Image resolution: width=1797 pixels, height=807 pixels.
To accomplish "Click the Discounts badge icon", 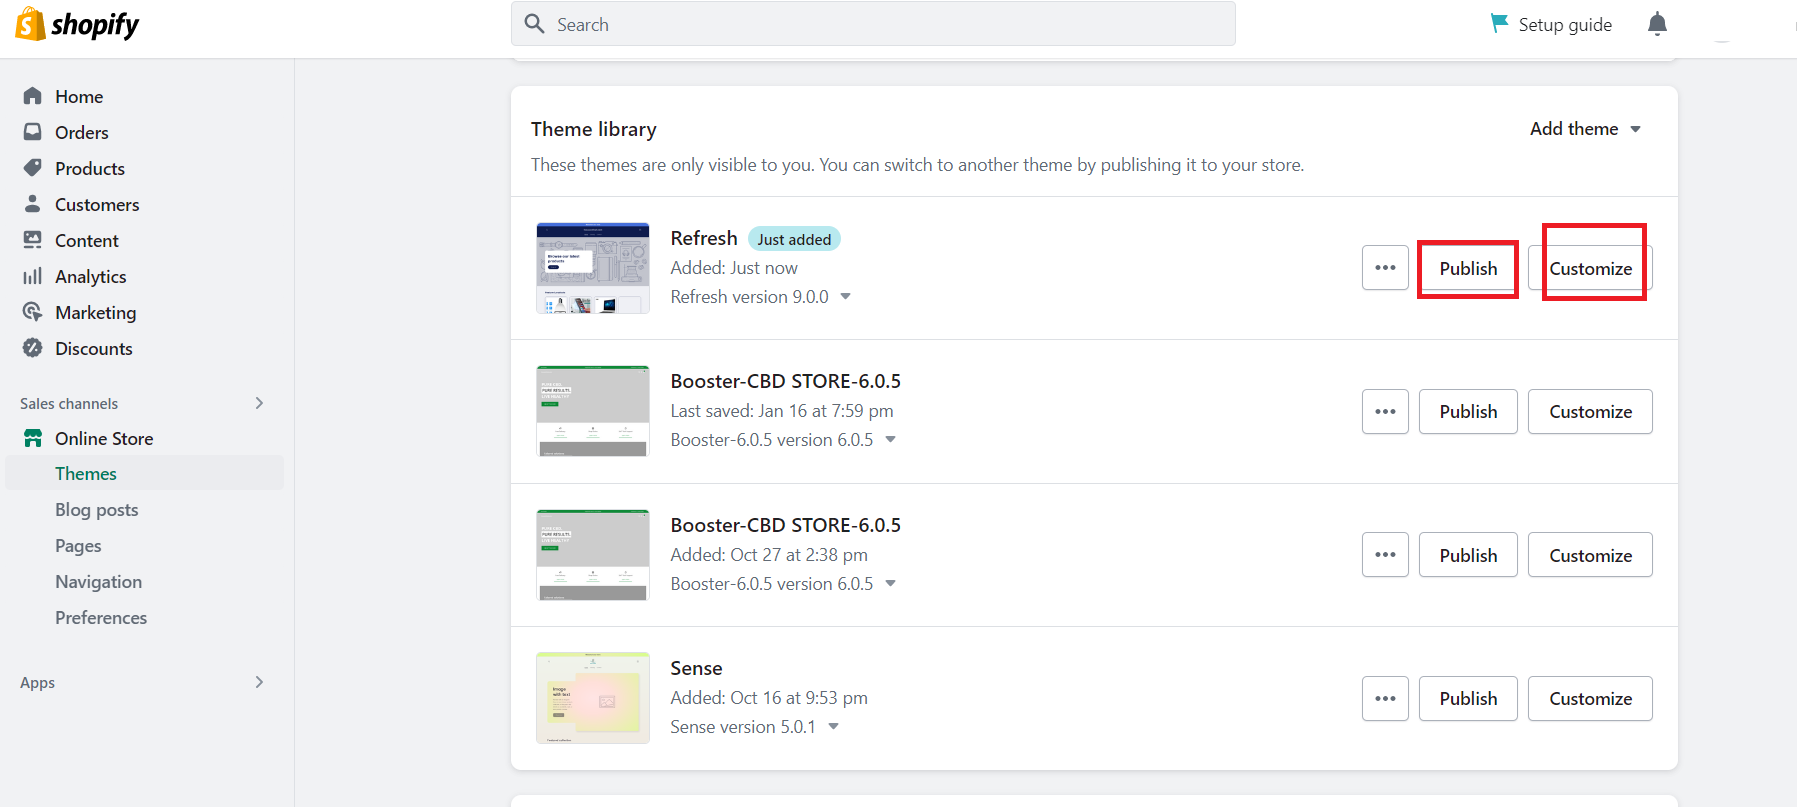I will (33, 348).
